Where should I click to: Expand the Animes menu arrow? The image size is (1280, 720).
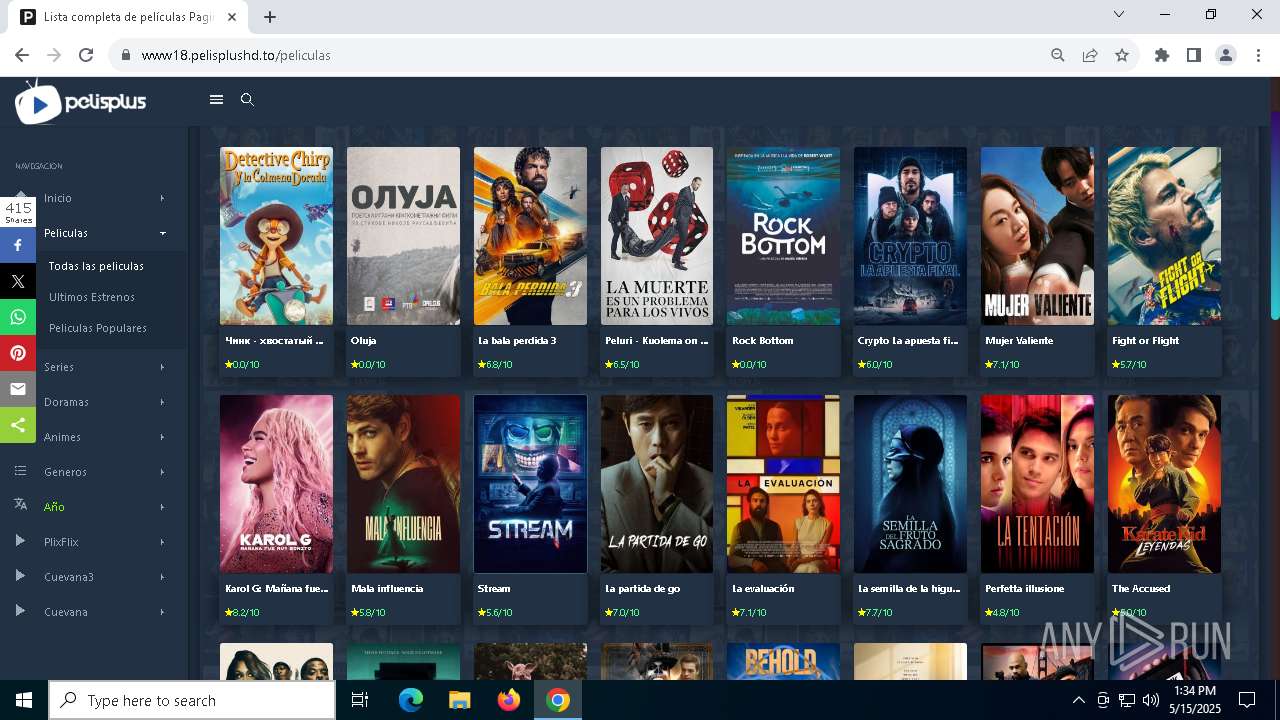(x=162, y=437)
